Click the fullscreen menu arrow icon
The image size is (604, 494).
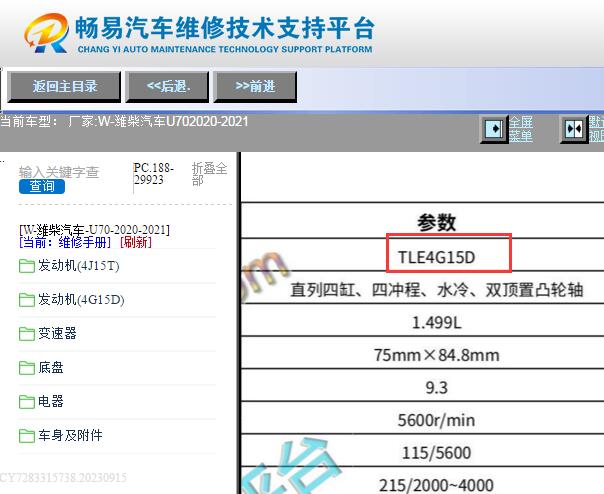[x=494, y=128]
